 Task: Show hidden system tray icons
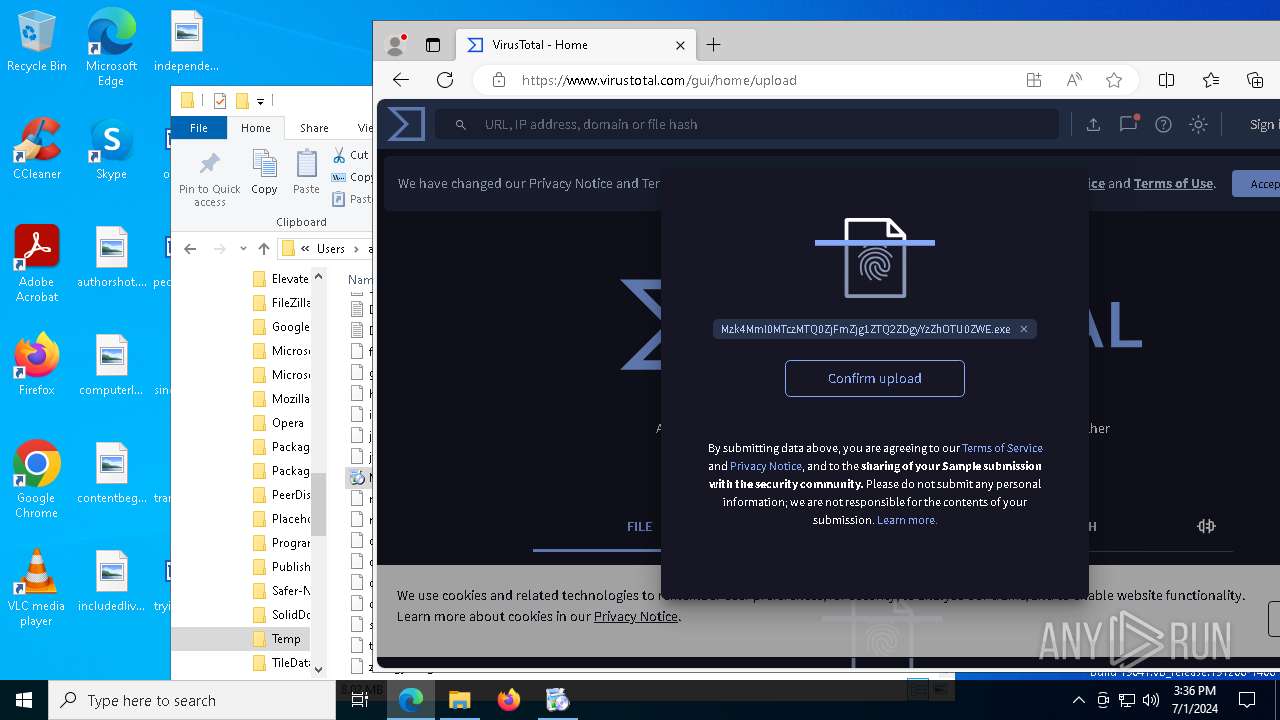pyautogui.click(x=1078, y=700)
